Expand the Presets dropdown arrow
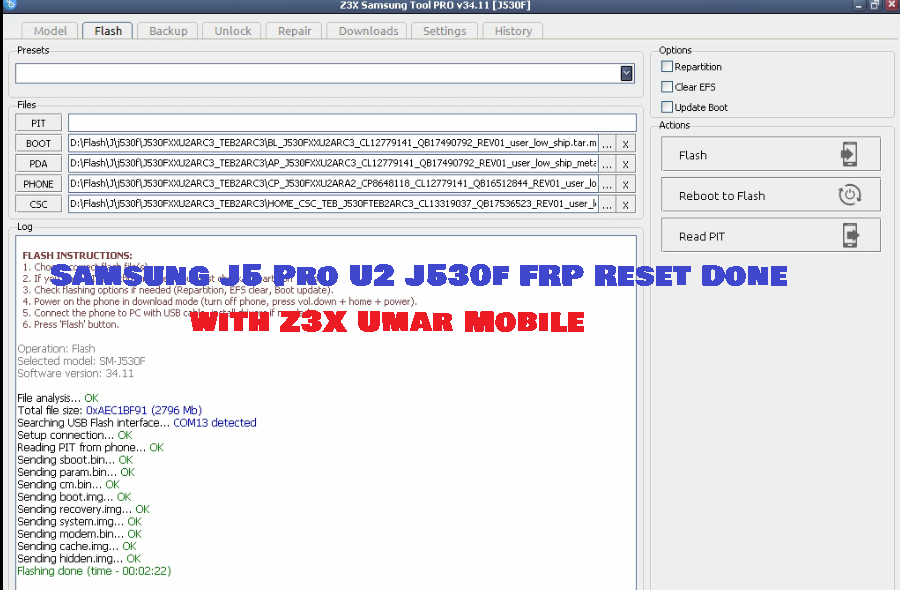Image resolution: width=900 pixels, height=590 pixels. 626,73
